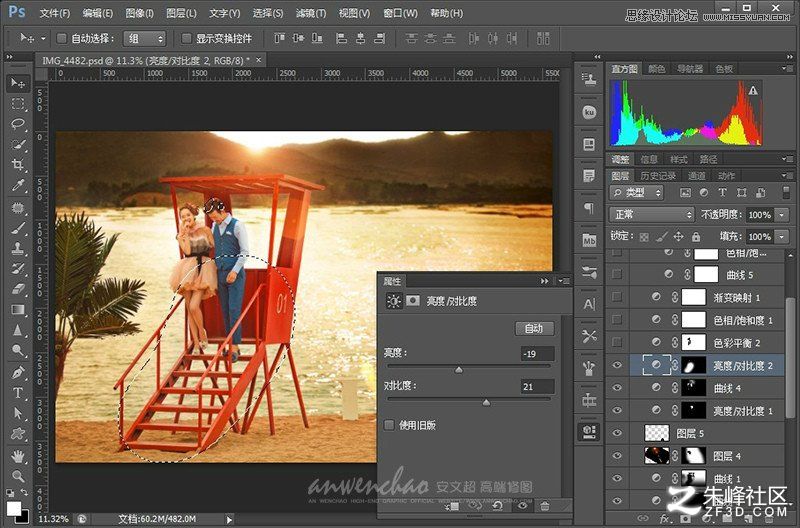The height and width of the screenshot is (528, 800).
Task: Select the Lasso tool
Action: (x=18, y=124)
